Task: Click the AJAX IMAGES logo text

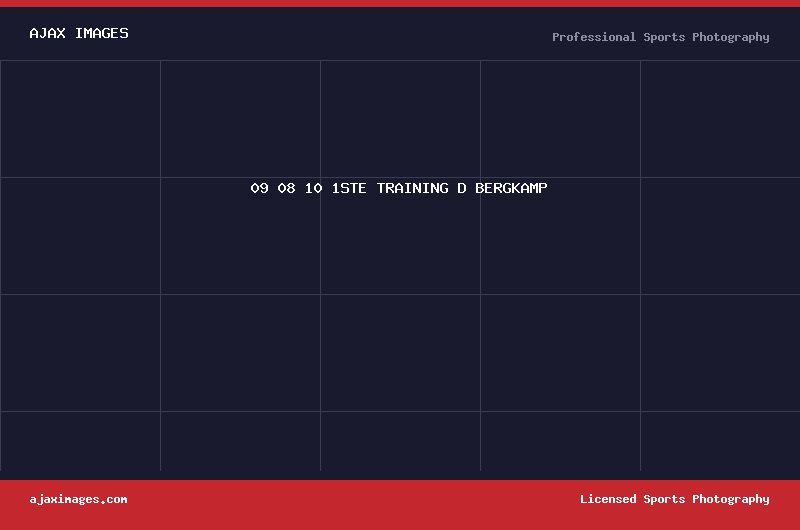Action: pyautogui.click(x=79, y=33)
